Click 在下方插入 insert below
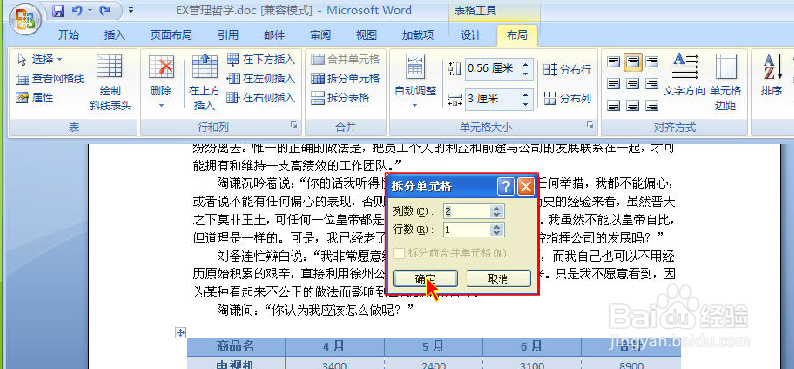Screen dimensions: 794x369 tap(261, 59)
